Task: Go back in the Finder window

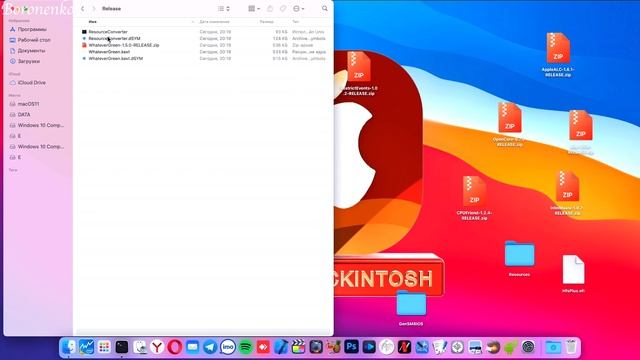Action: click(x=82, y=9)
